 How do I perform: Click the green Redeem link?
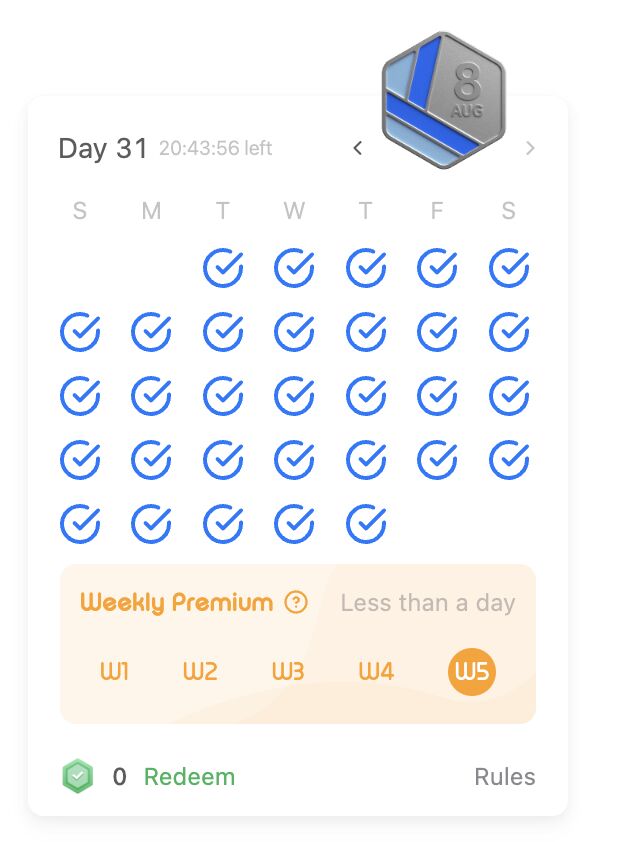[190, 776]
